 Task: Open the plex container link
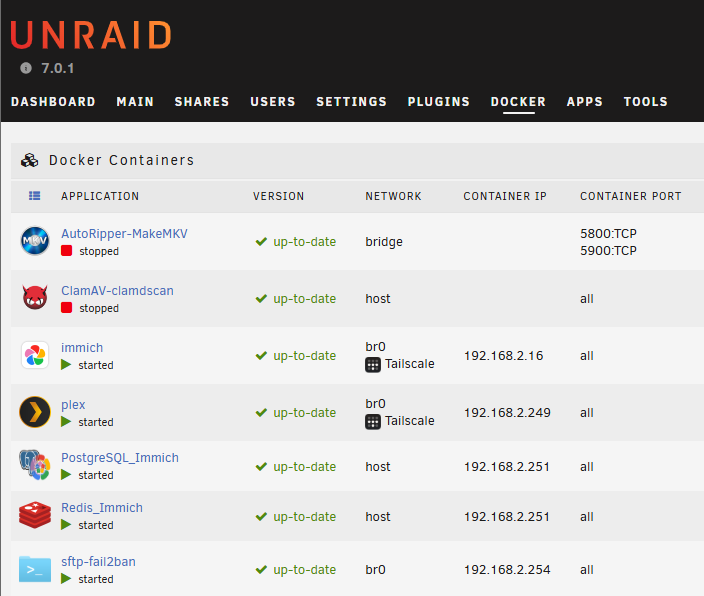tap(73, 405)
